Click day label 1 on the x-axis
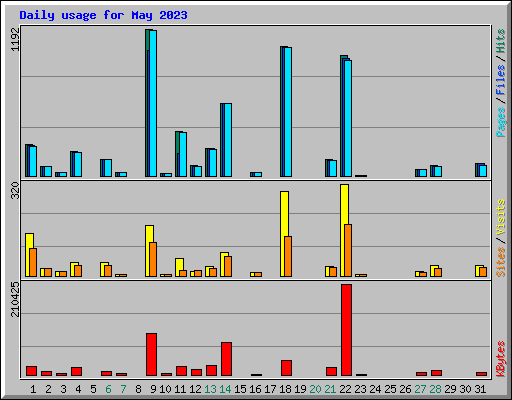512x400 pixels. (x=33, y=389)
